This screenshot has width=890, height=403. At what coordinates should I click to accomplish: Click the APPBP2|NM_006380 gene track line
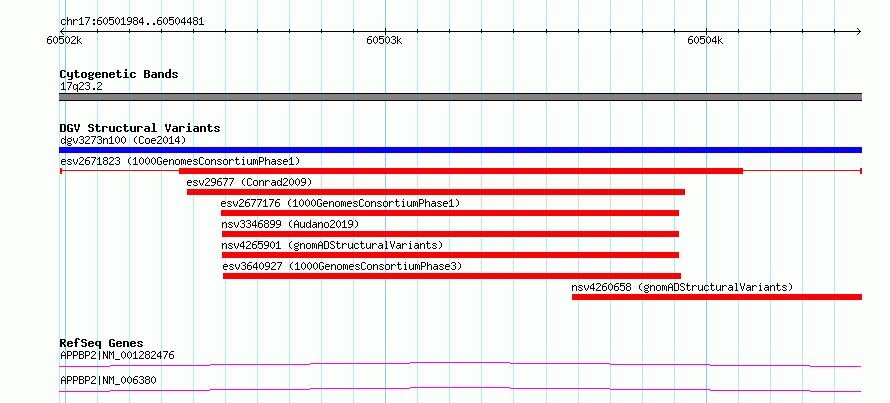(x=460, y=389)
